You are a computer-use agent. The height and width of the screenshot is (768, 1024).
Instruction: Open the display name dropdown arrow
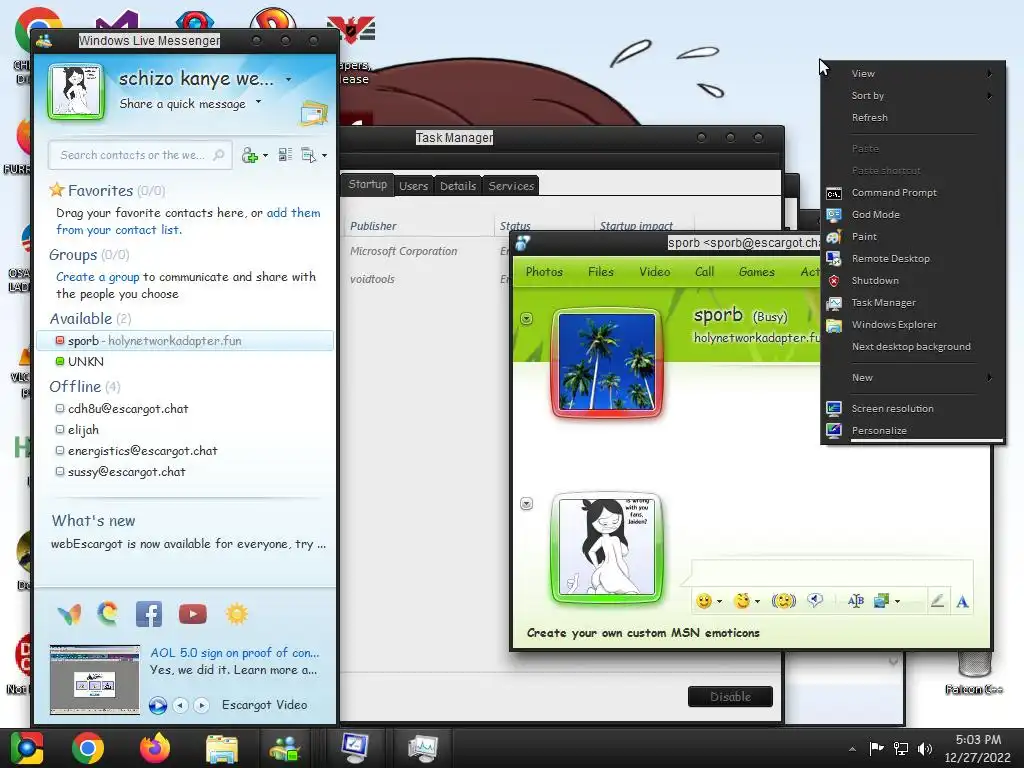289,80
